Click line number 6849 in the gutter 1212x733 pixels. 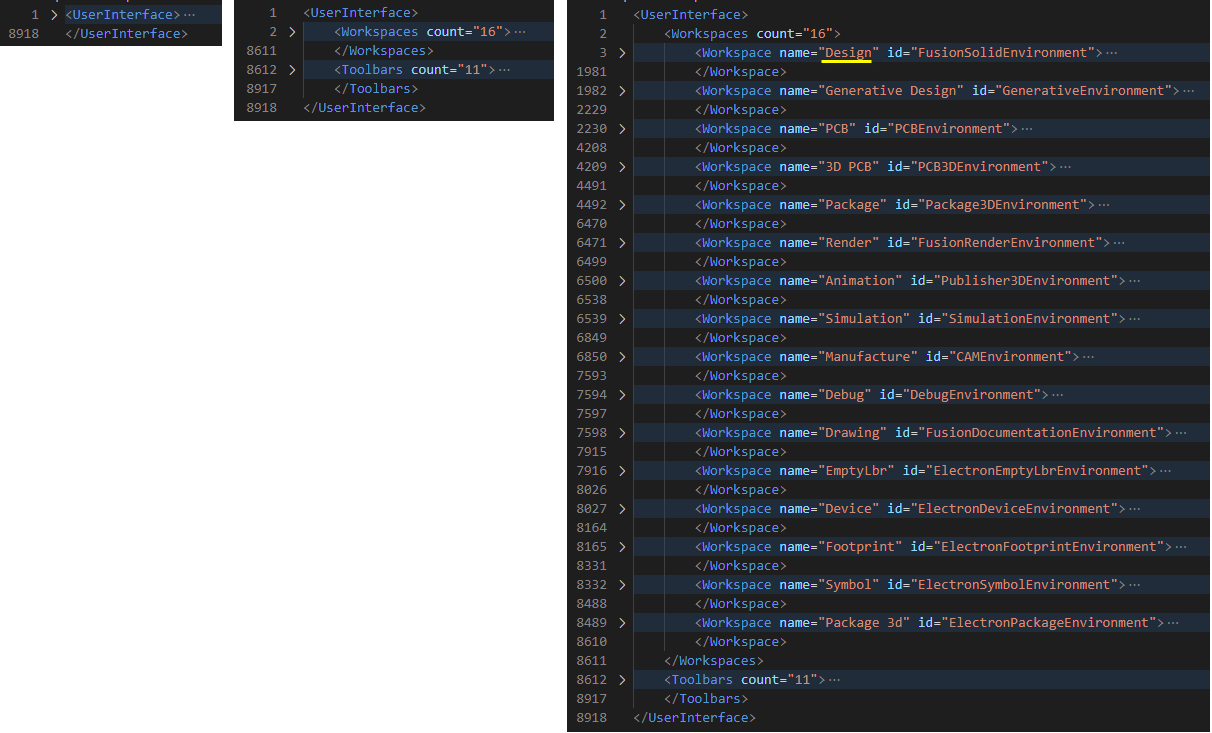point(592,338)
